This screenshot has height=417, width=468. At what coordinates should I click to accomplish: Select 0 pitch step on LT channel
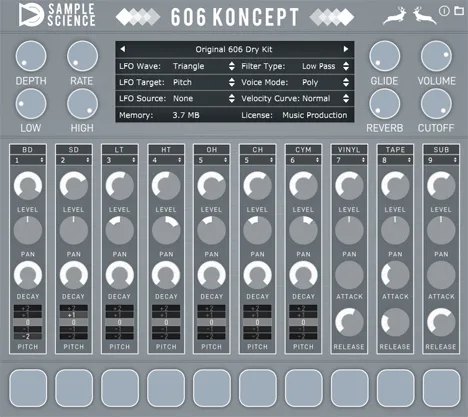click(x=119, y=322)
